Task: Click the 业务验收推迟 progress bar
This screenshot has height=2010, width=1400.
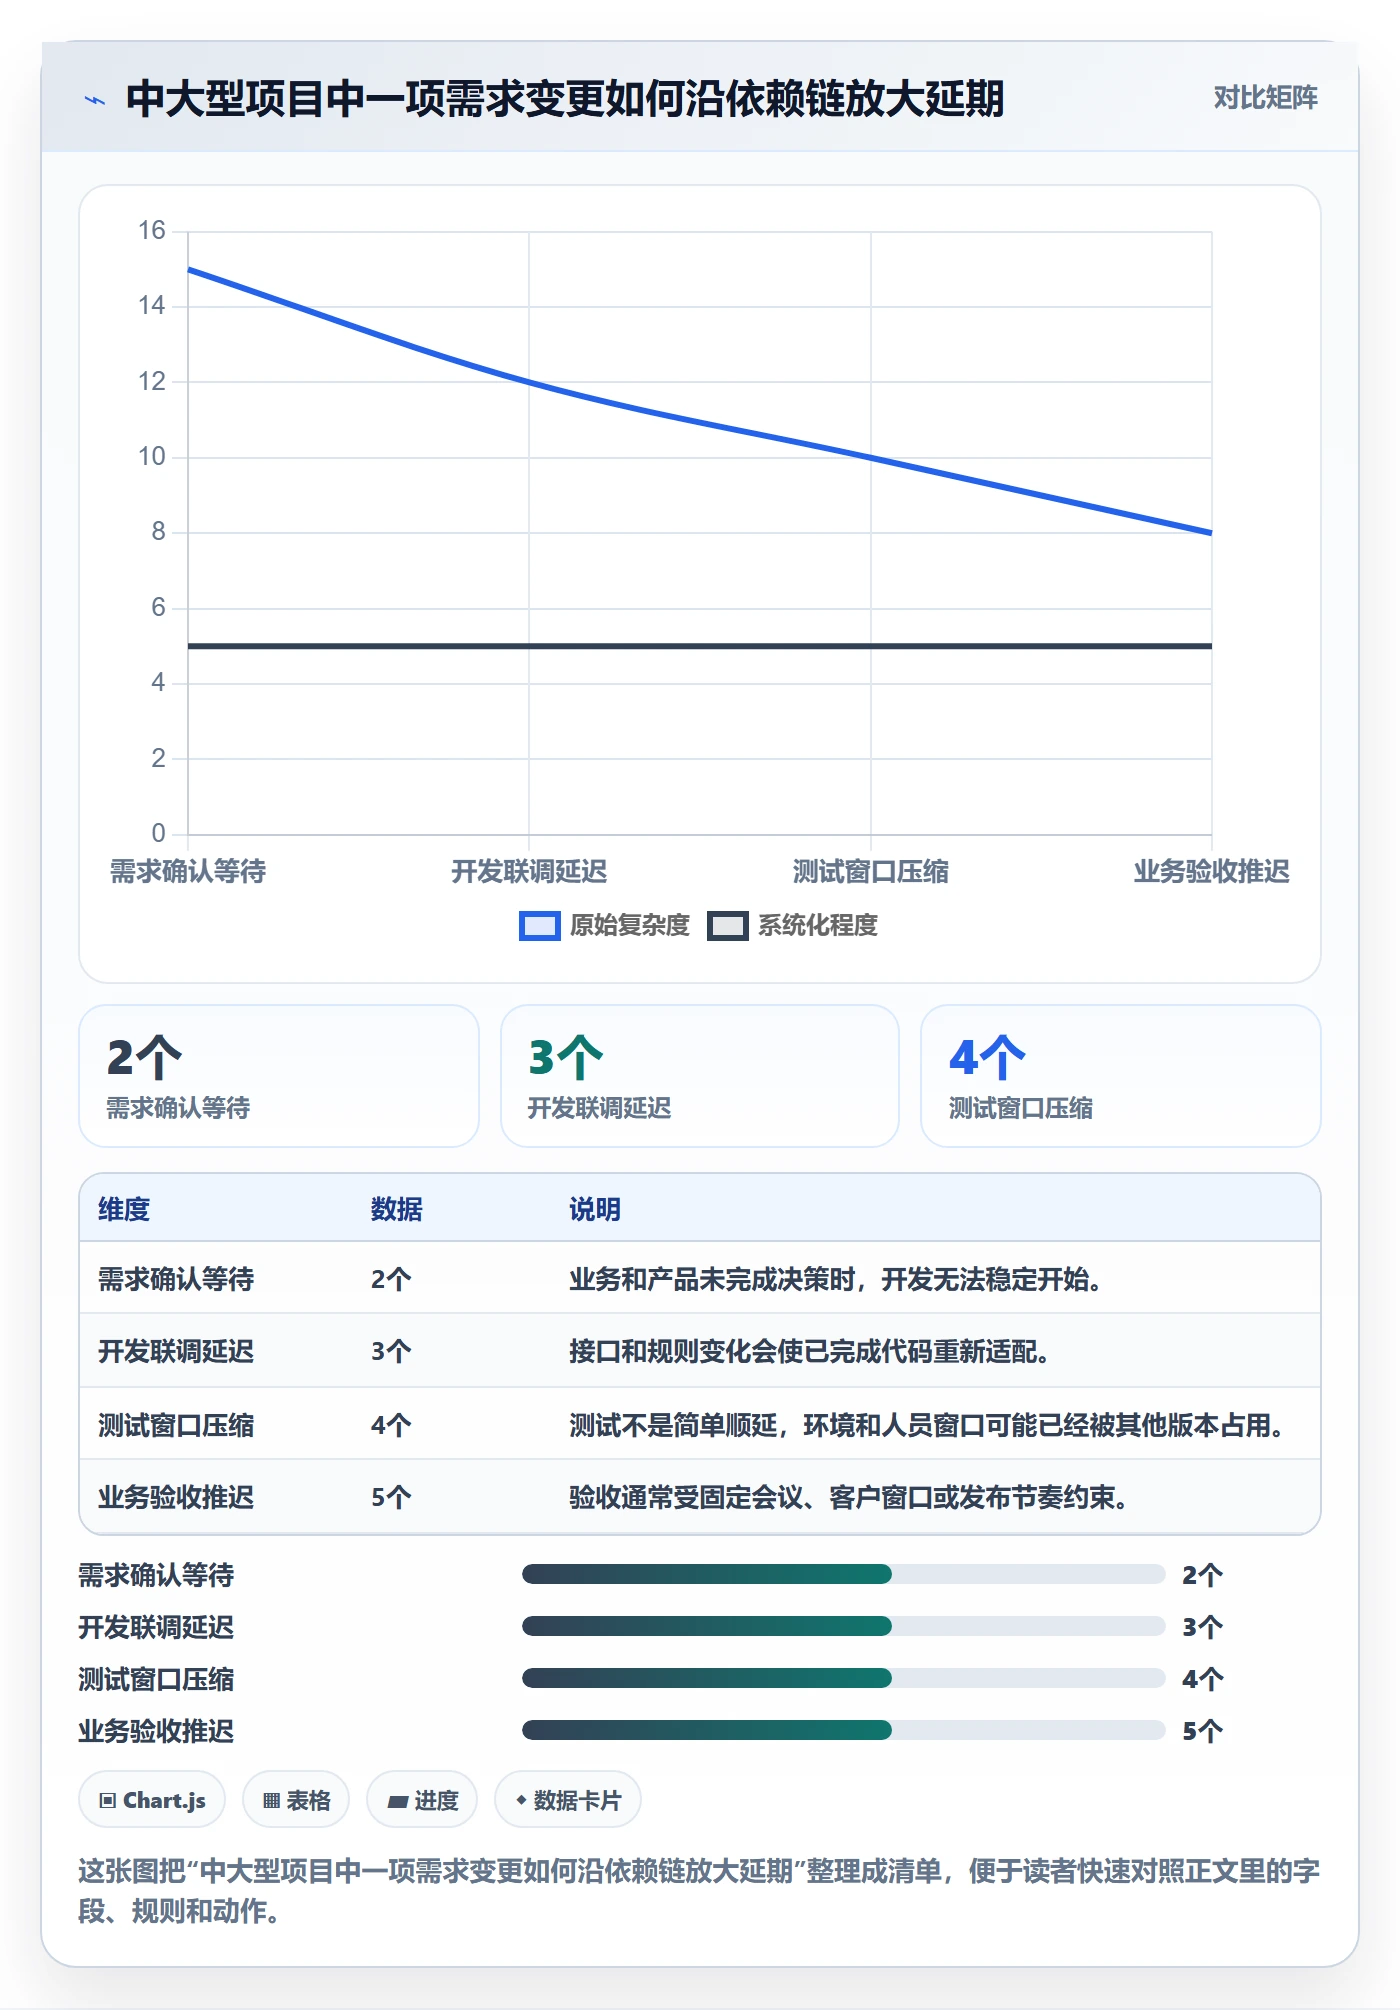Action: coord(844,1731)
